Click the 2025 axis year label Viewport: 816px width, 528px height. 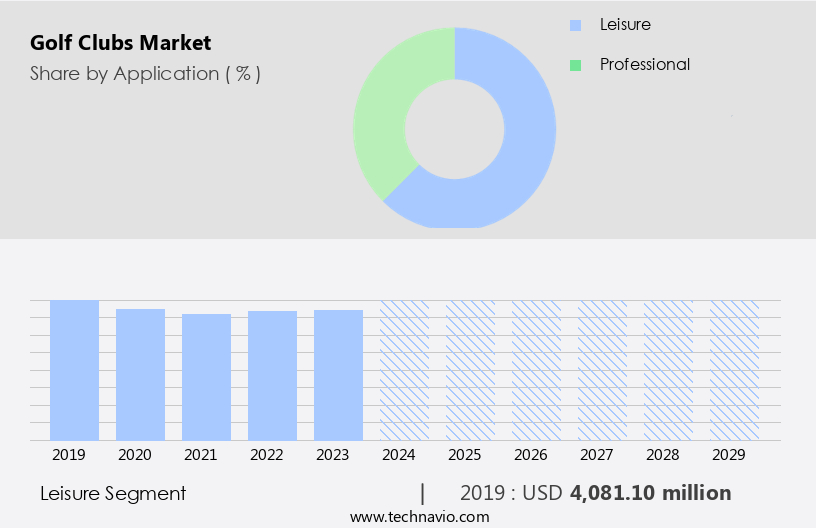pyautogui.click(x=465, y=455)
